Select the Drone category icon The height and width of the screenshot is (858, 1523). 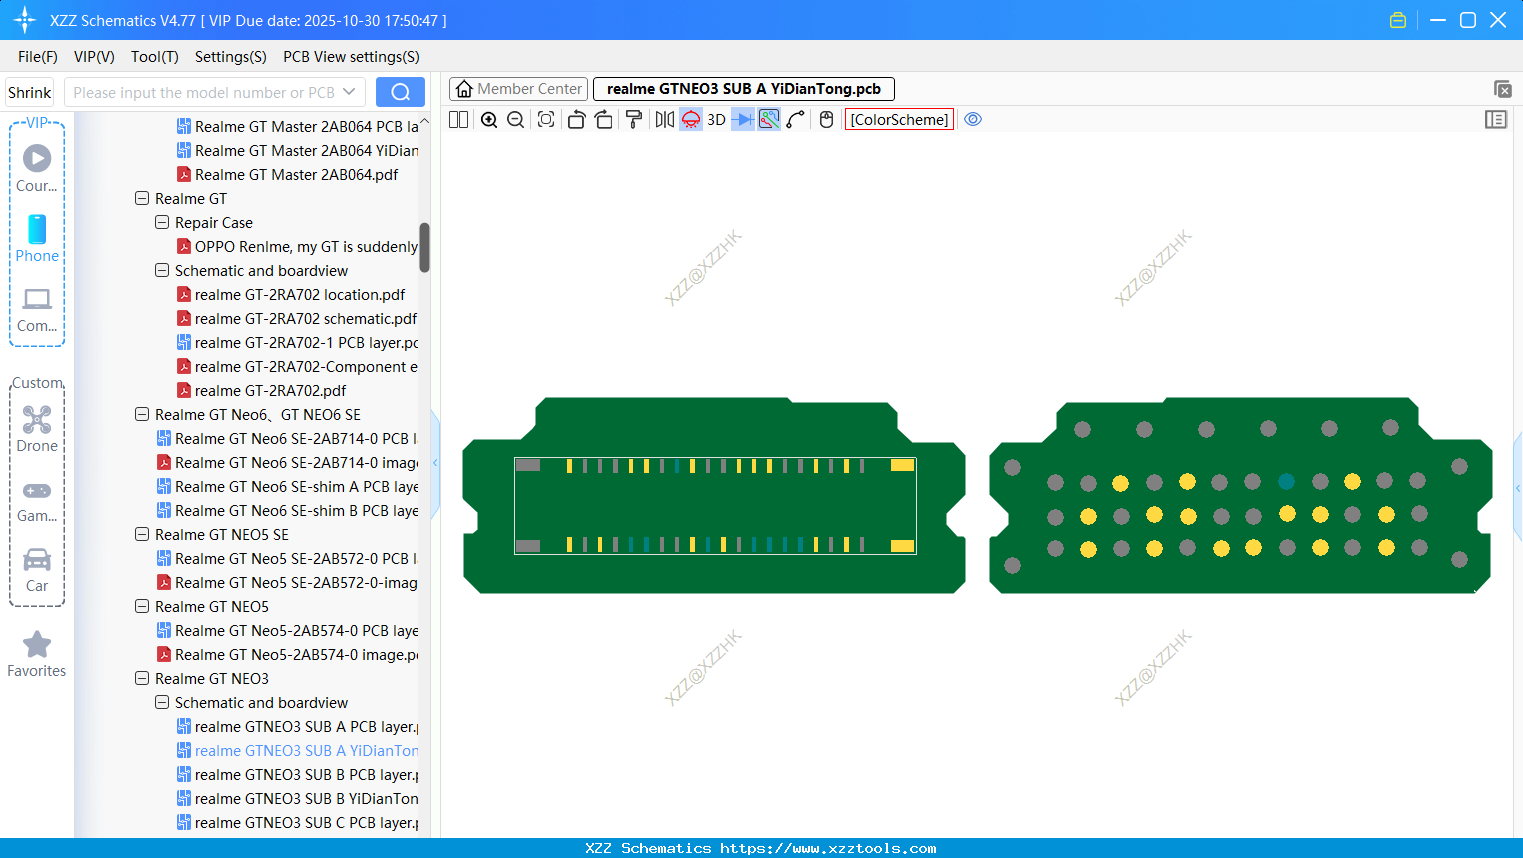(x=37, y=428)
